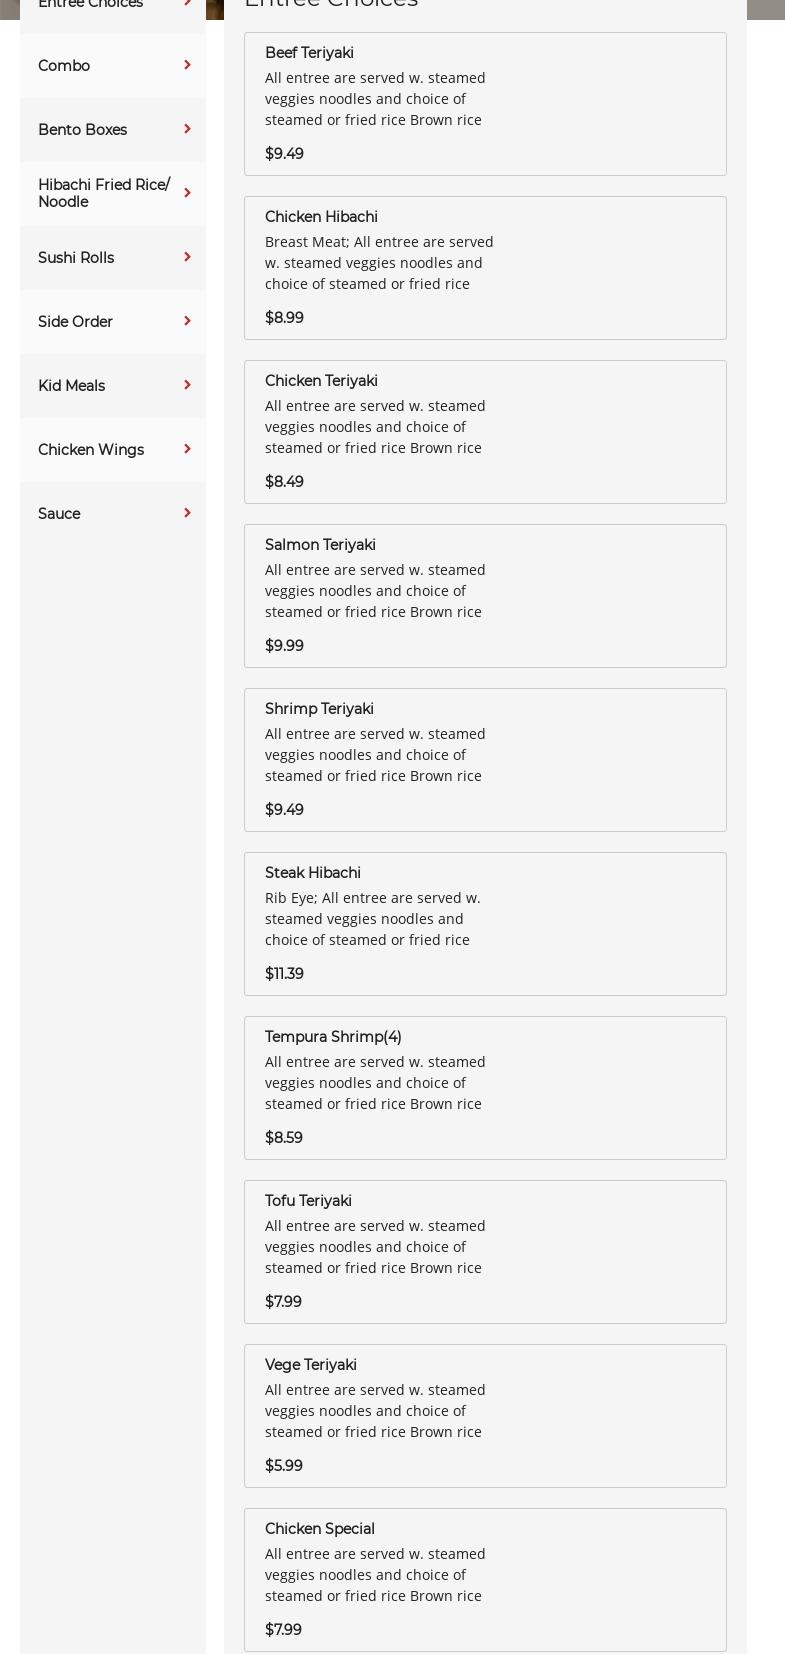Screen dimensions: 785x1654
Task: Click the chevron beside Hibachi Fried Rice/Noodle
Action: [187, 193]
